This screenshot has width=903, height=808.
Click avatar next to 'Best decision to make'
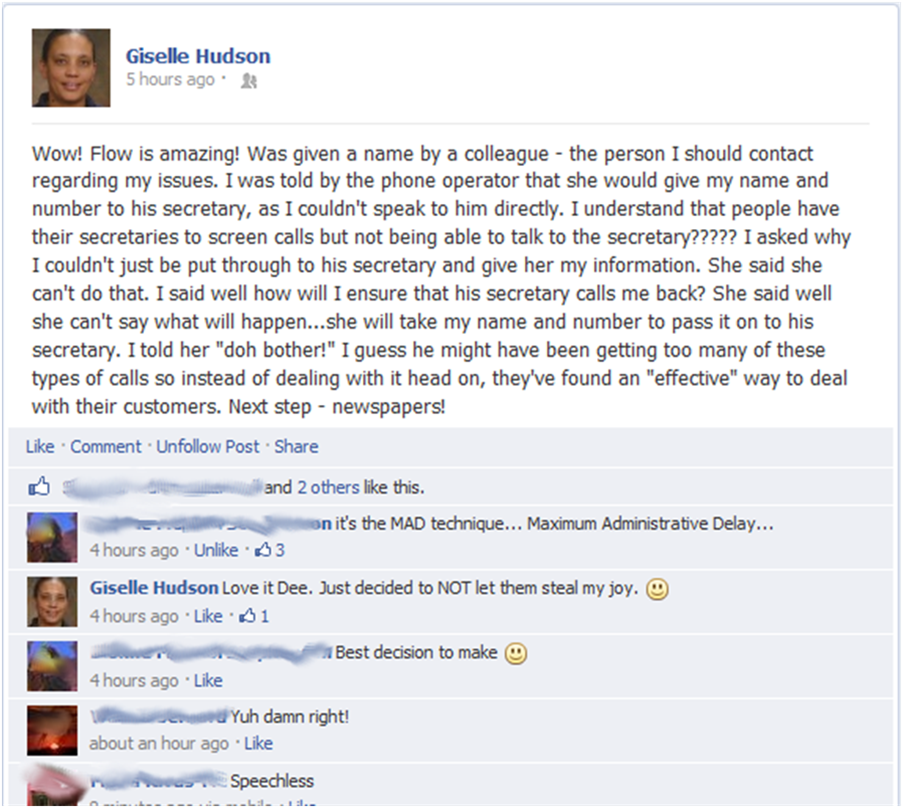point(52,666)
